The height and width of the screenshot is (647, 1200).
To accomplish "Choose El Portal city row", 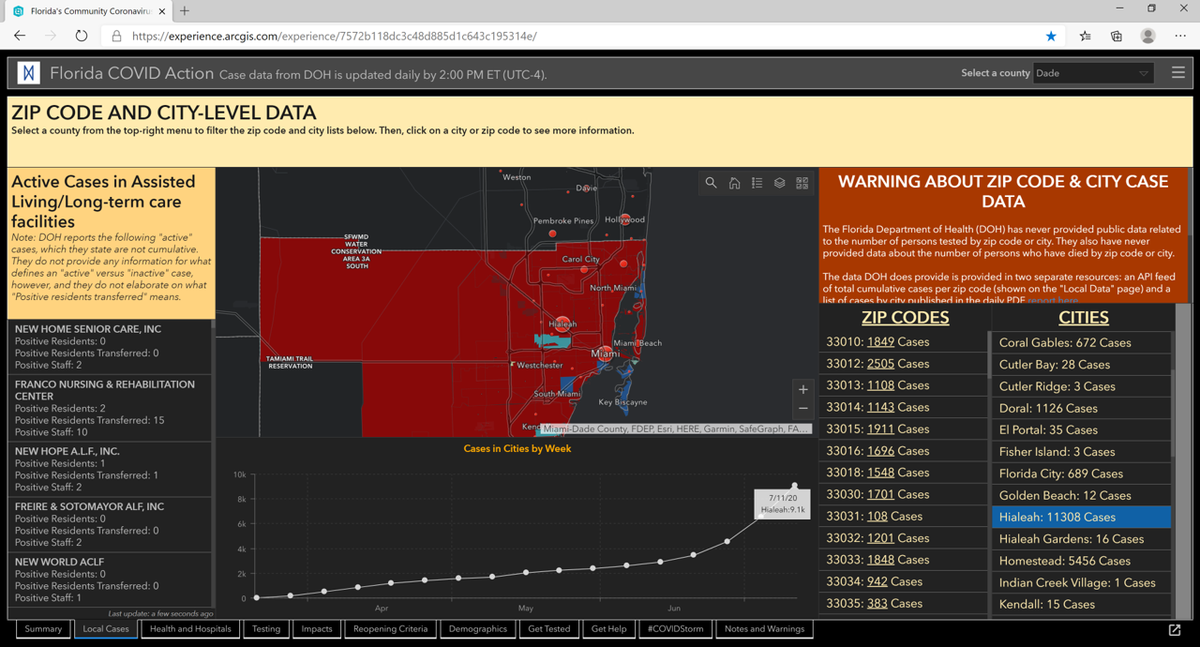I will tap(1083, 430).
